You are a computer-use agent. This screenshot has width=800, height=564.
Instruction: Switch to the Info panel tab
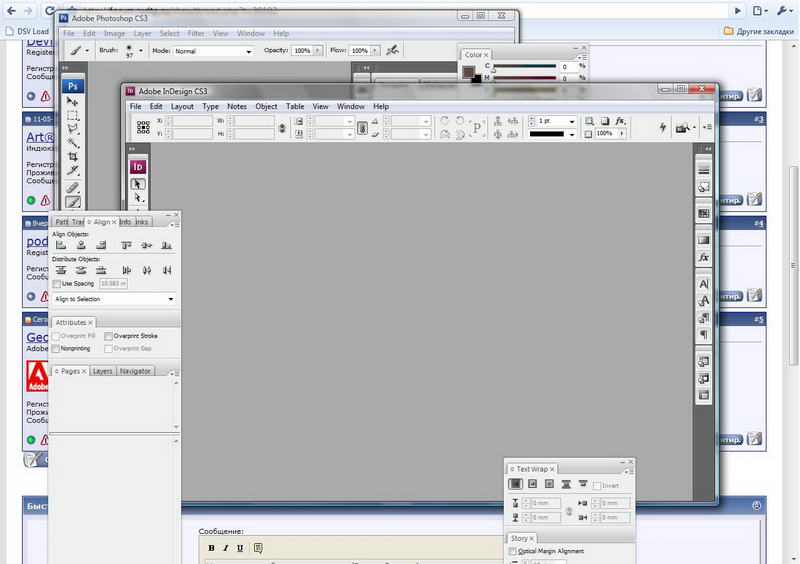tap(125, 222)
